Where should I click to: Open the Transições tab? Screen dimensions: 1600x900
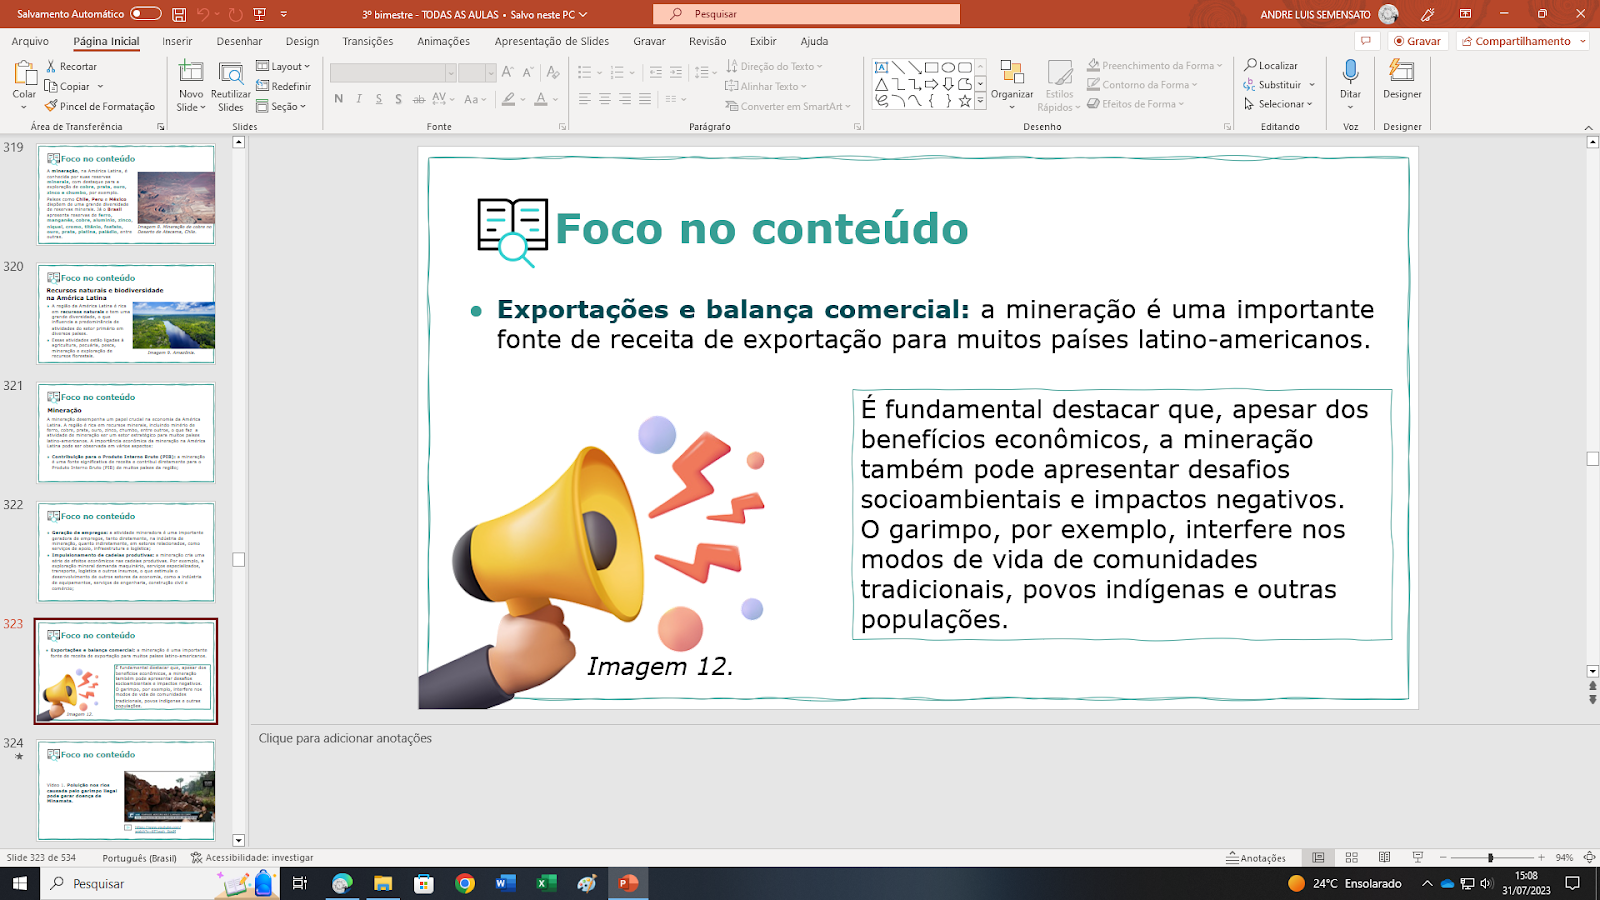[368, 41]
